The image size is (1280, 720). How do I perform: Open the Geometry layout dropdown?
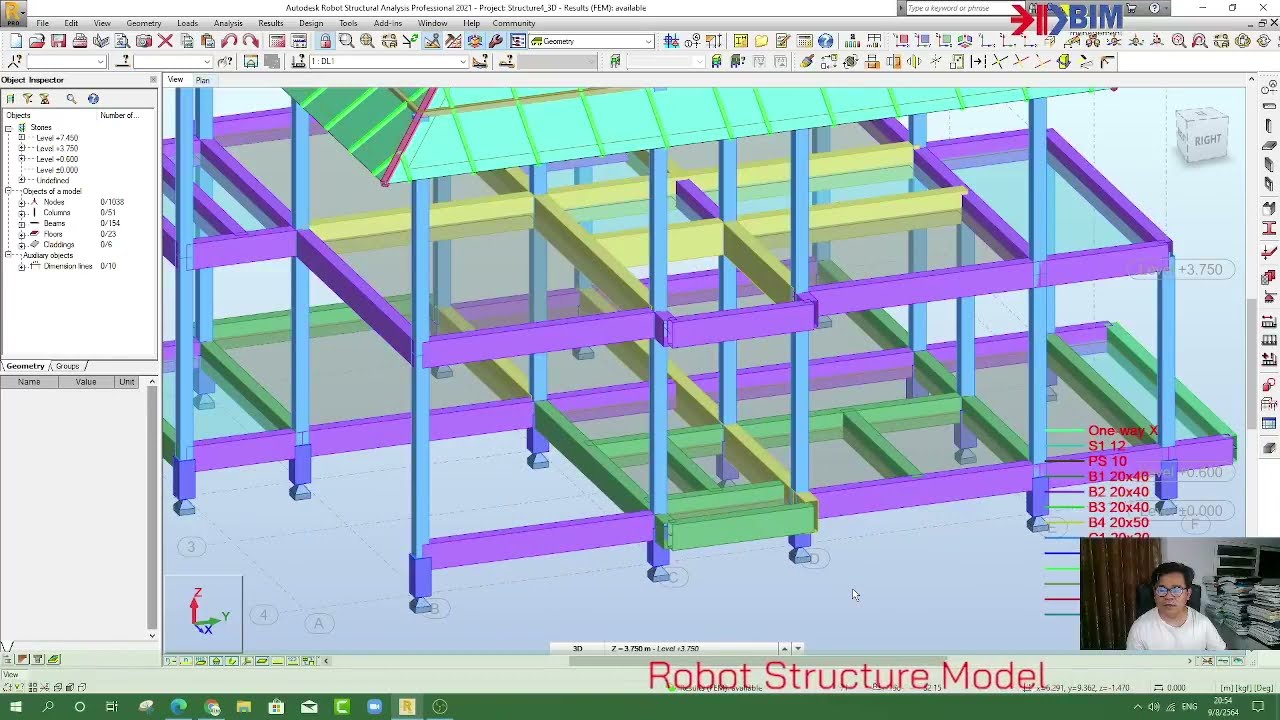point(648,41)
